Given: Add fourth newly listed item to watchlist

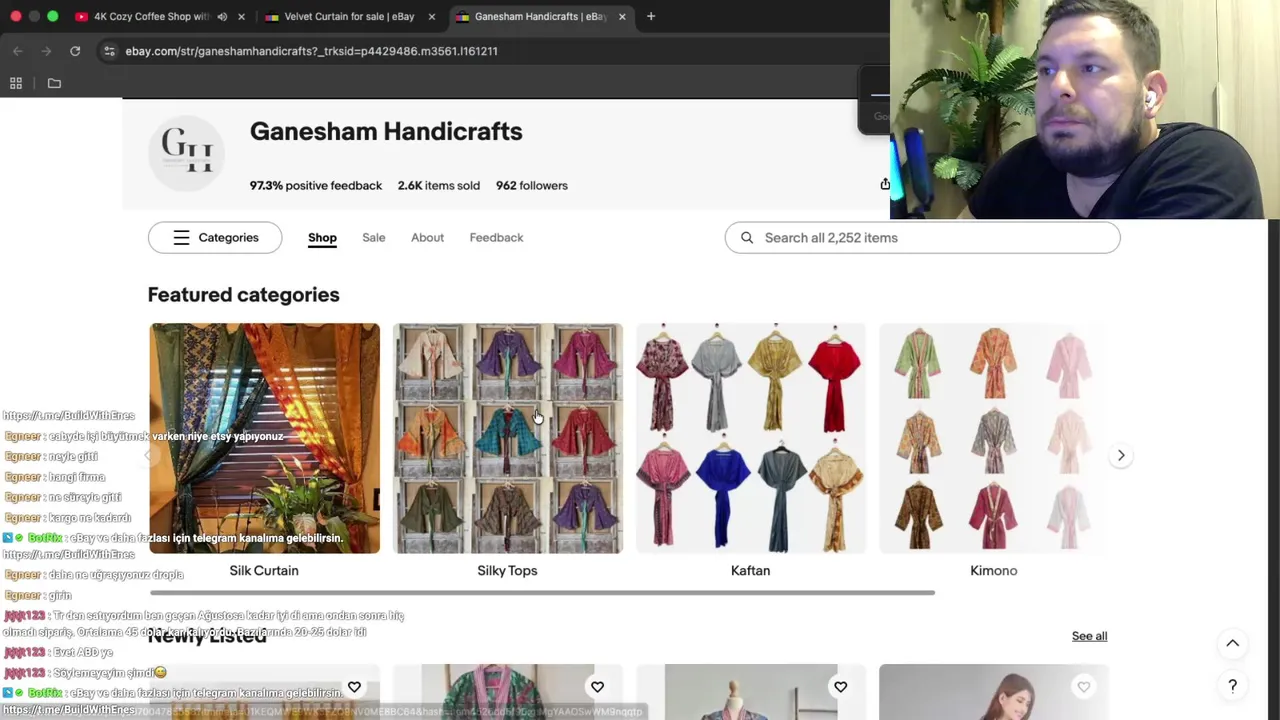Looking at the screenshot, I should click(1083, 687).
